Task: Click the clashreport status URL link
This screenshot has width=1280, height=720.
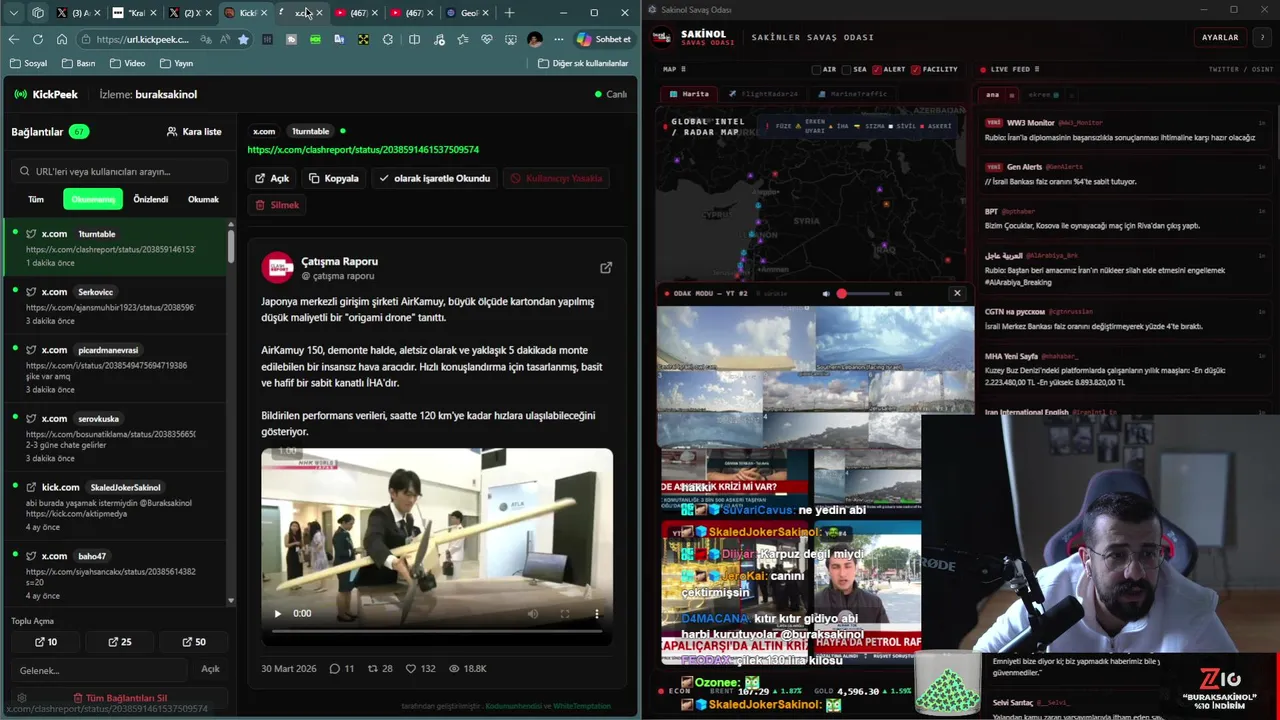Action: click(x=363, y=150)
